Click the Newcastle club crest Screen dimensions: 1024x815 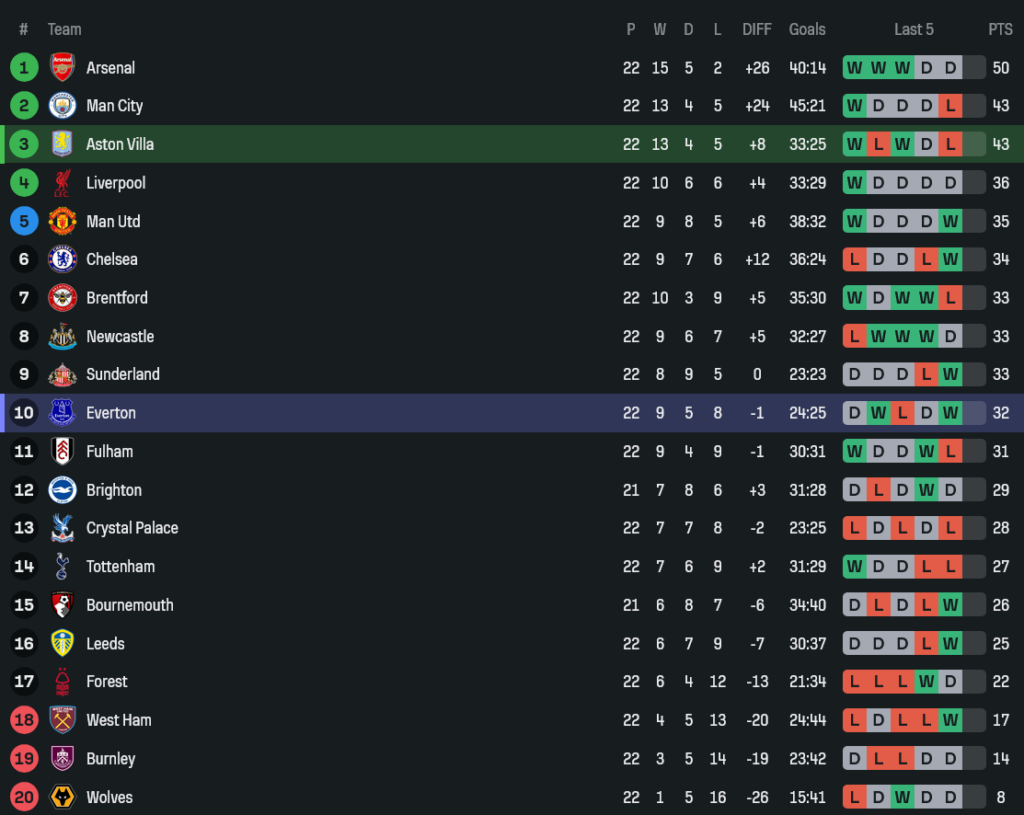[62, 337]
